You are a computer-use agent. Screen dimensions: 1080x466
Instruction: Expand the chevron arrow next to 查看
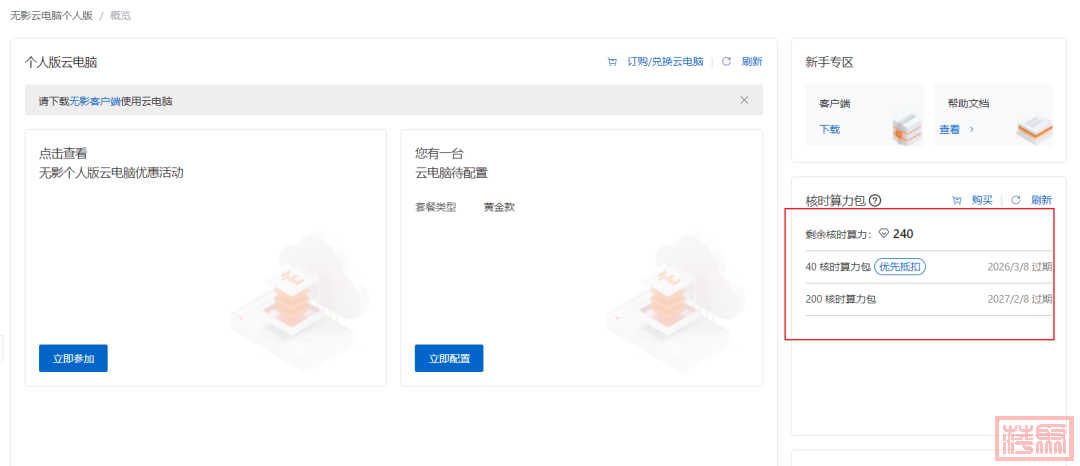click(971, 129)
